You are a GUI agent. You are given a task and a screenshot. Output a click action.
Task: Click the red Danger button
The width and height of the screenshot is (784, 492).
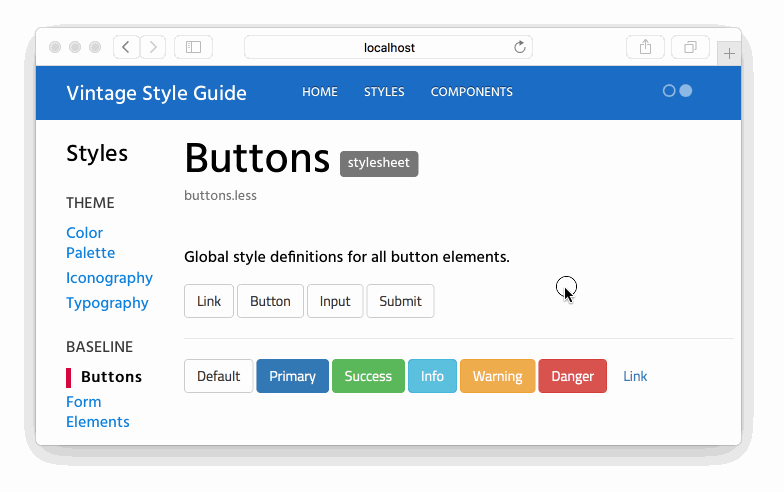[x=572, y=376]
